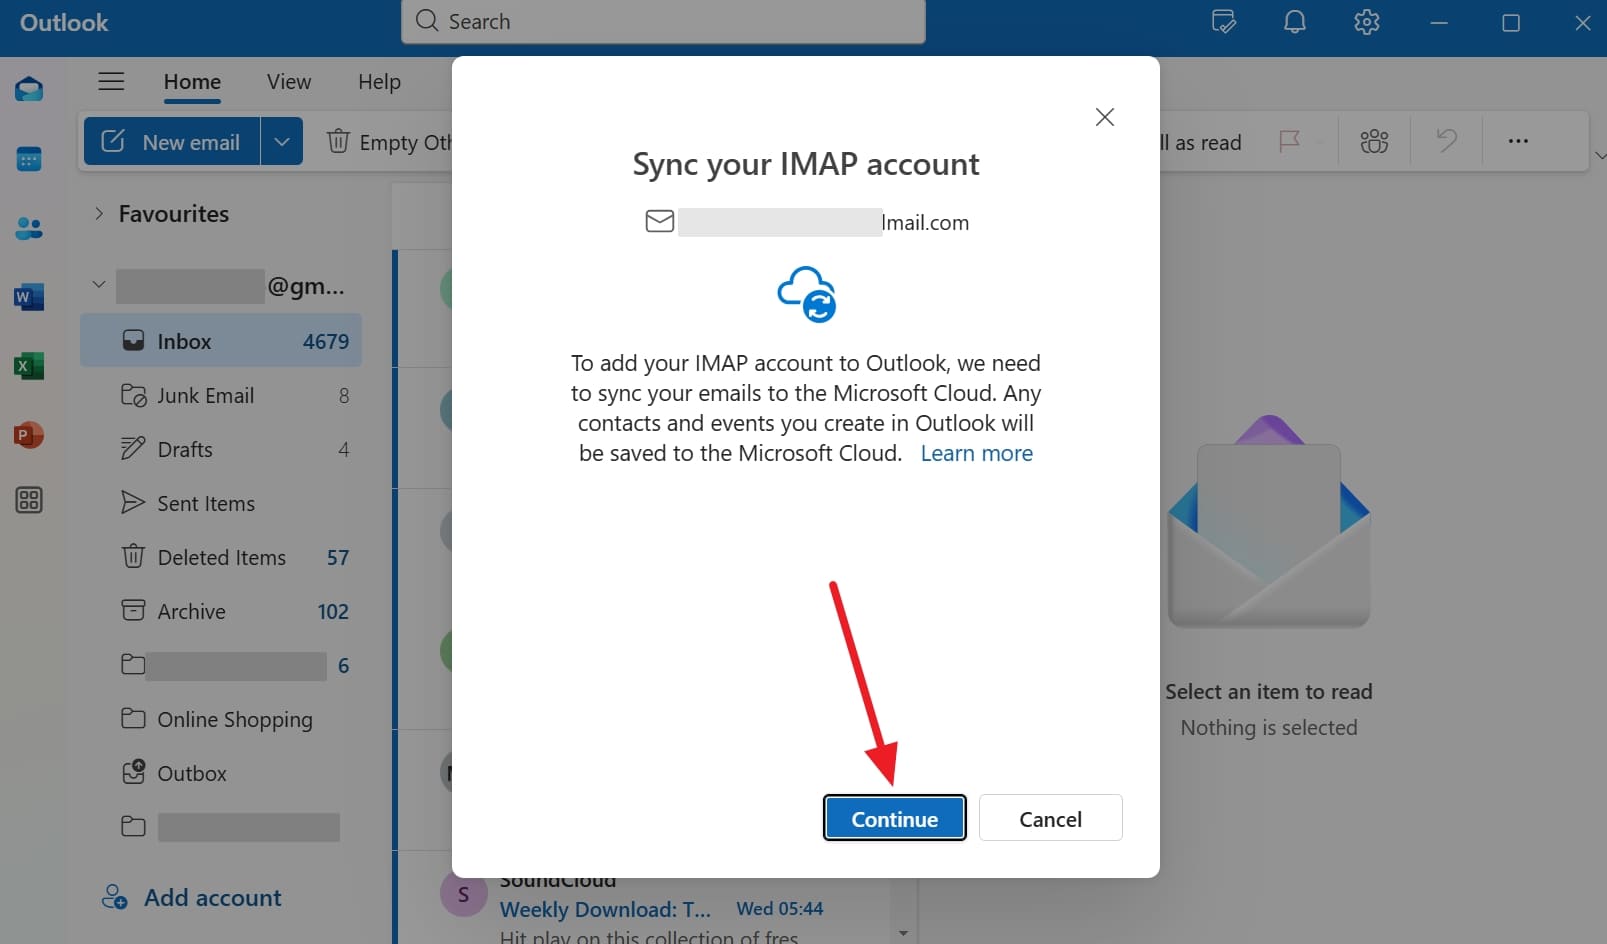Launch Excel from the app sidebar
Viewport: 1607px width, 944px height.
29,366
